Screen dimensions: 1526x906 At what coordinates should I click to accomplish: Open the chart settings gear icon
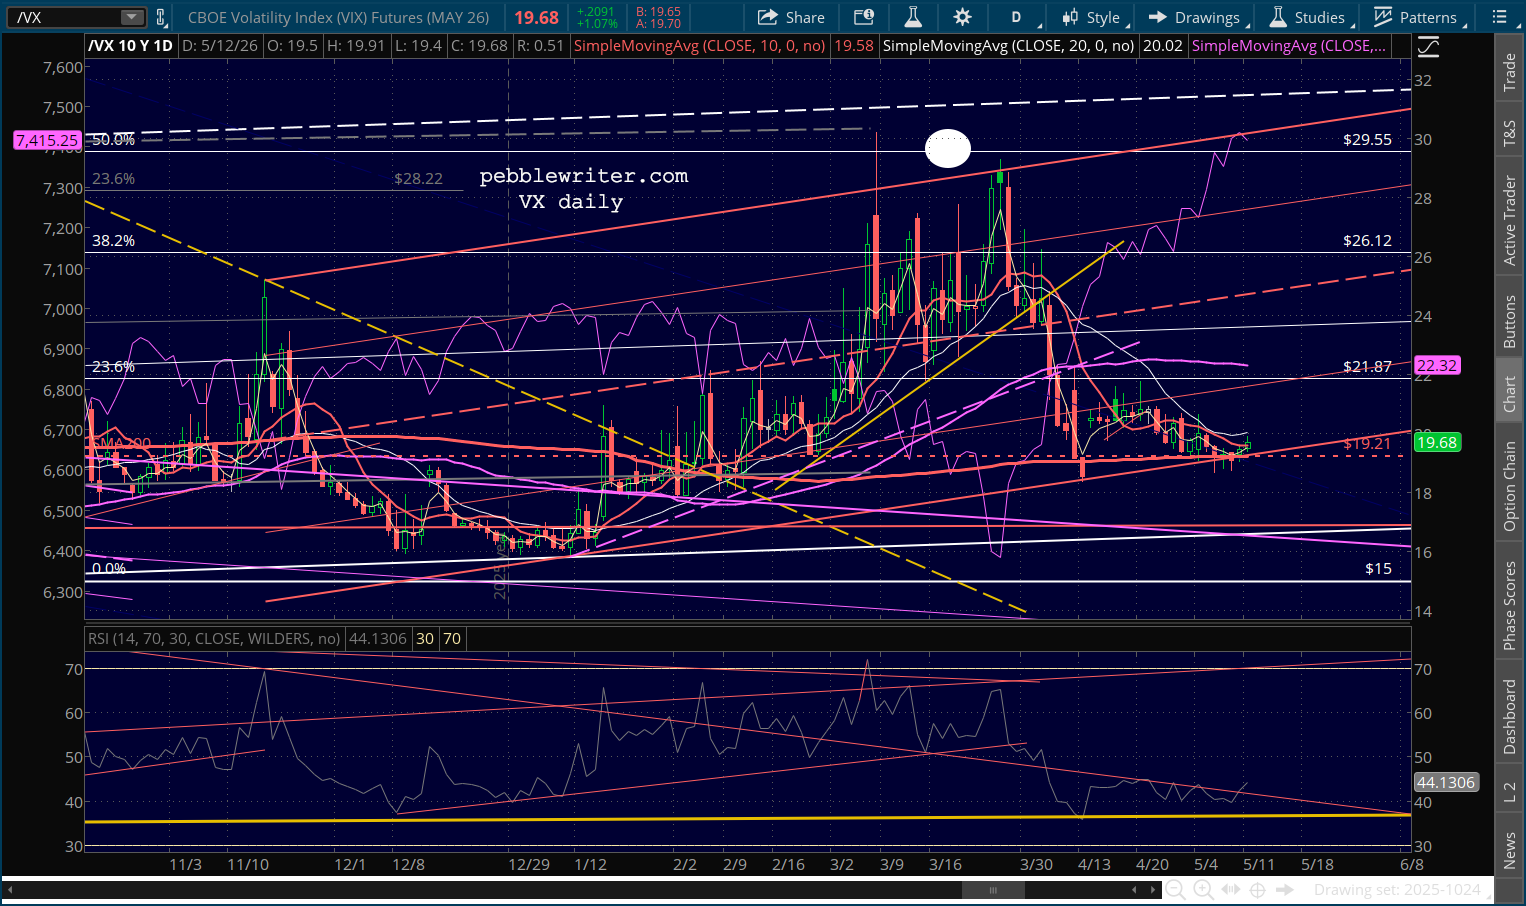pyautogui.click(x=962, y=17)
